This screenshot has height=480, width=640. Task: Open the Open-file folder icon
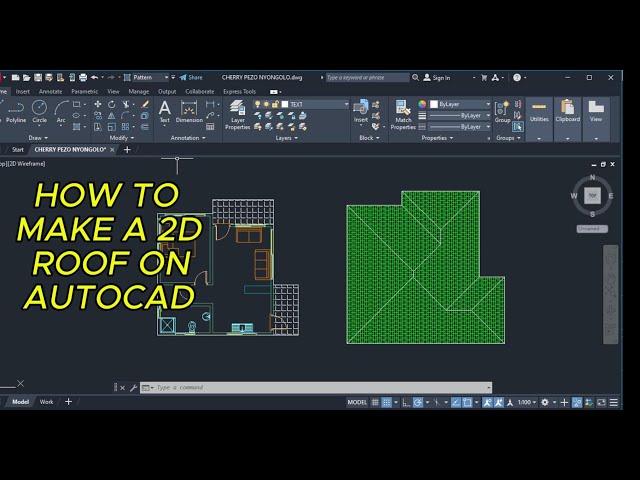pos(27,78)
